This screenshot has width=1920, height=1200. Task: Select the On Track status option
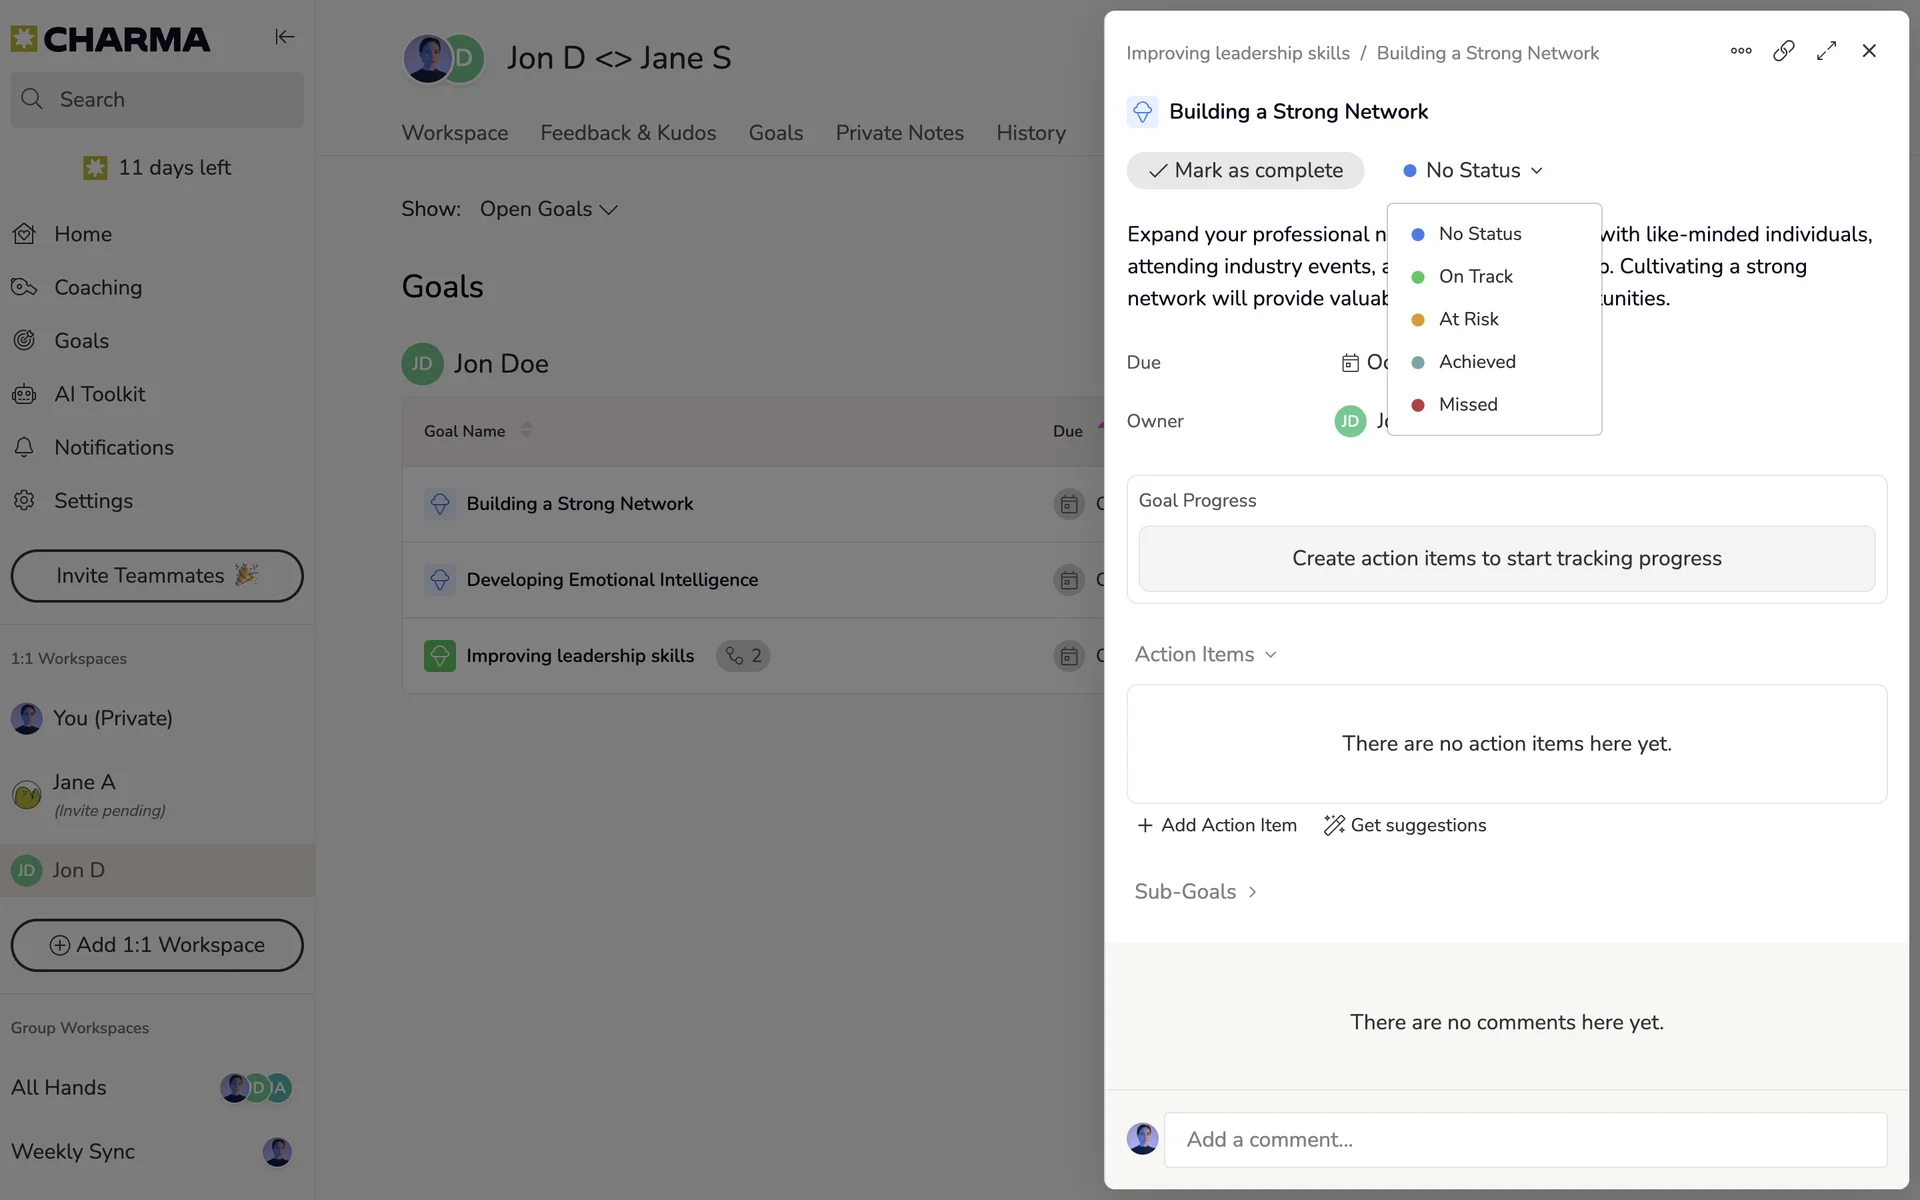(1475, 277)
